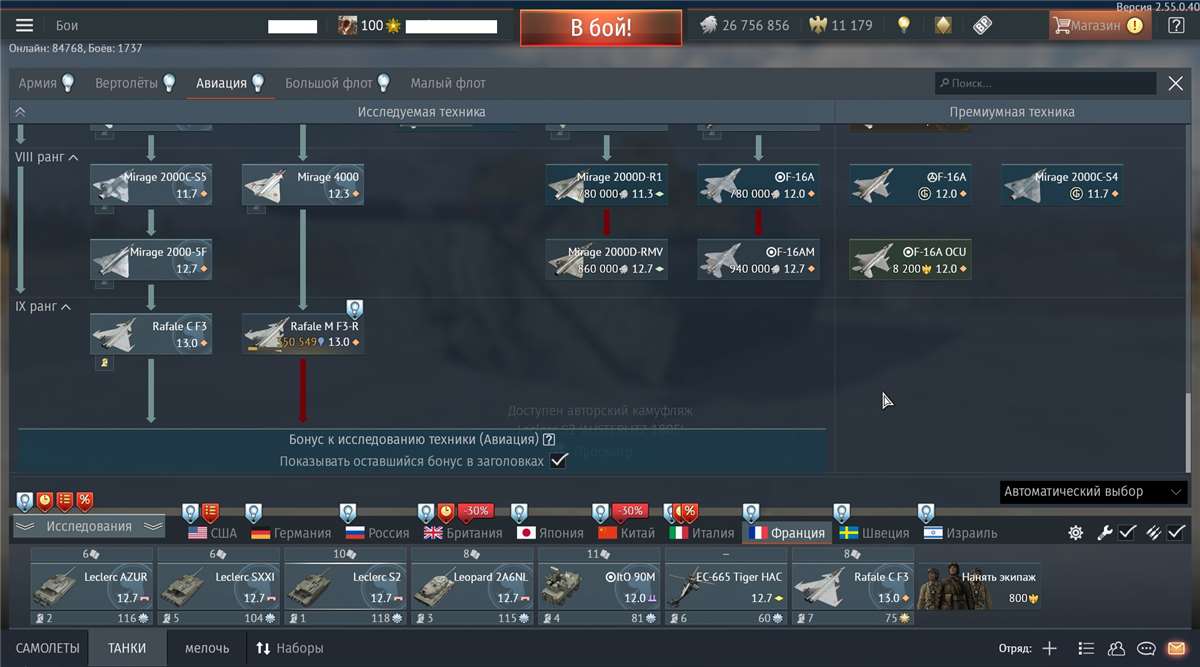Switch to the Малый флот tab
This screenshot has height=667, width=1200.
(x=448, y=83)
